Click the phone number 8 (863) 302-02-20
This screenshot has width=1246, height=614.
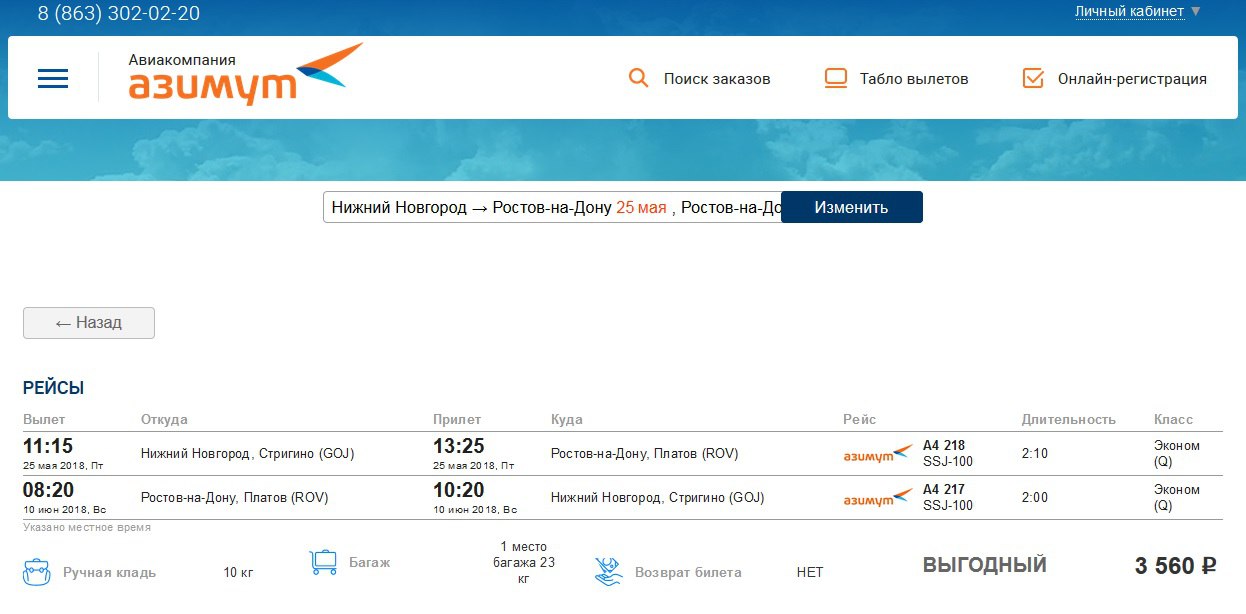(119, 13)
